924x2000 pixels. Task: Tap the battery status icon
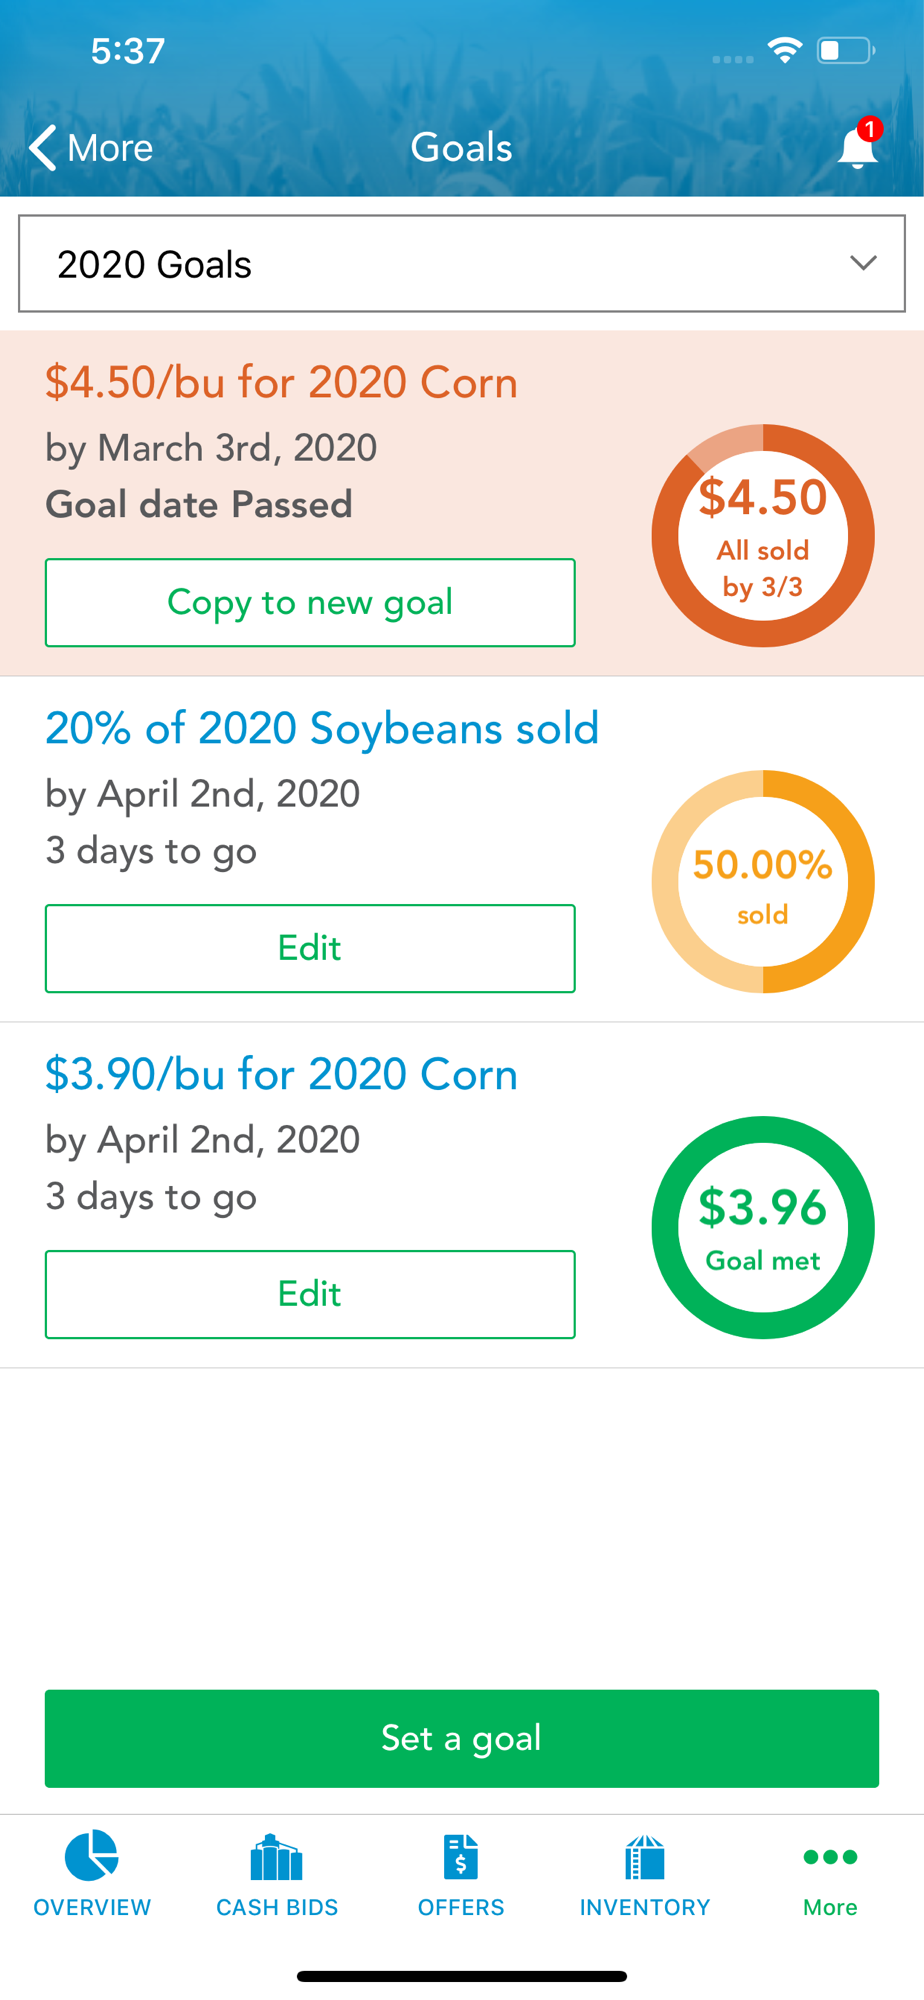(846, 50)
